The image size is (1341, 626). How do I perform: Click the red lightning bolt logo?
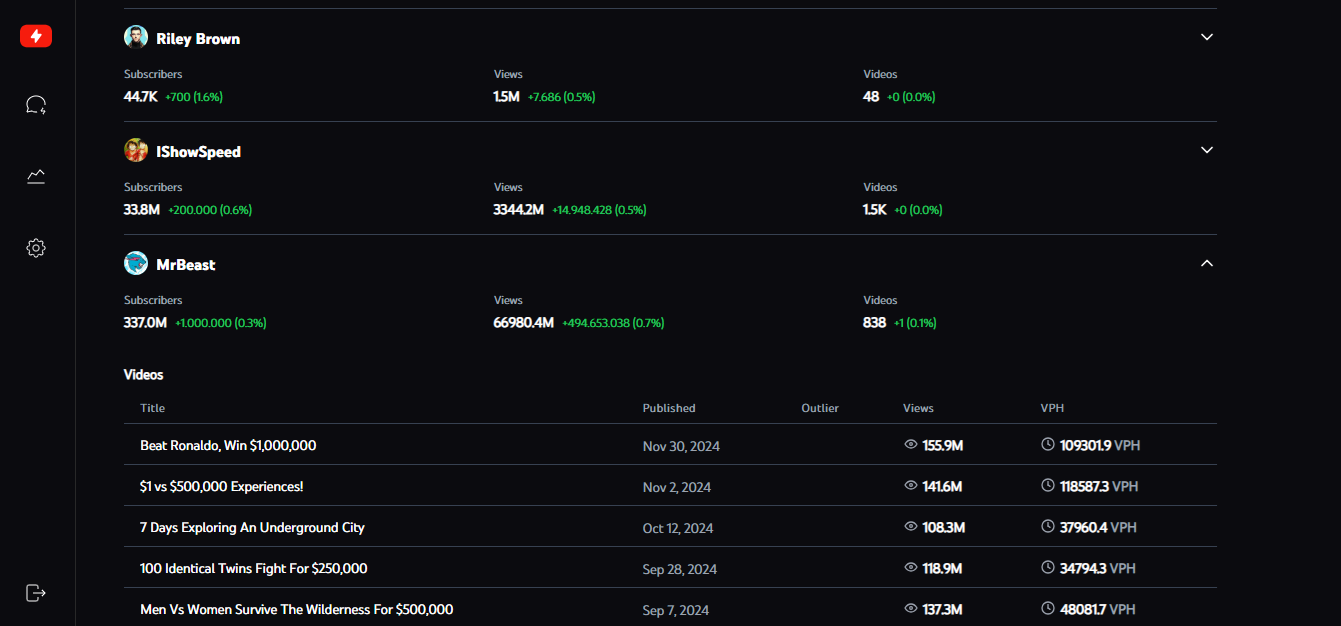[x=36, y=36]
